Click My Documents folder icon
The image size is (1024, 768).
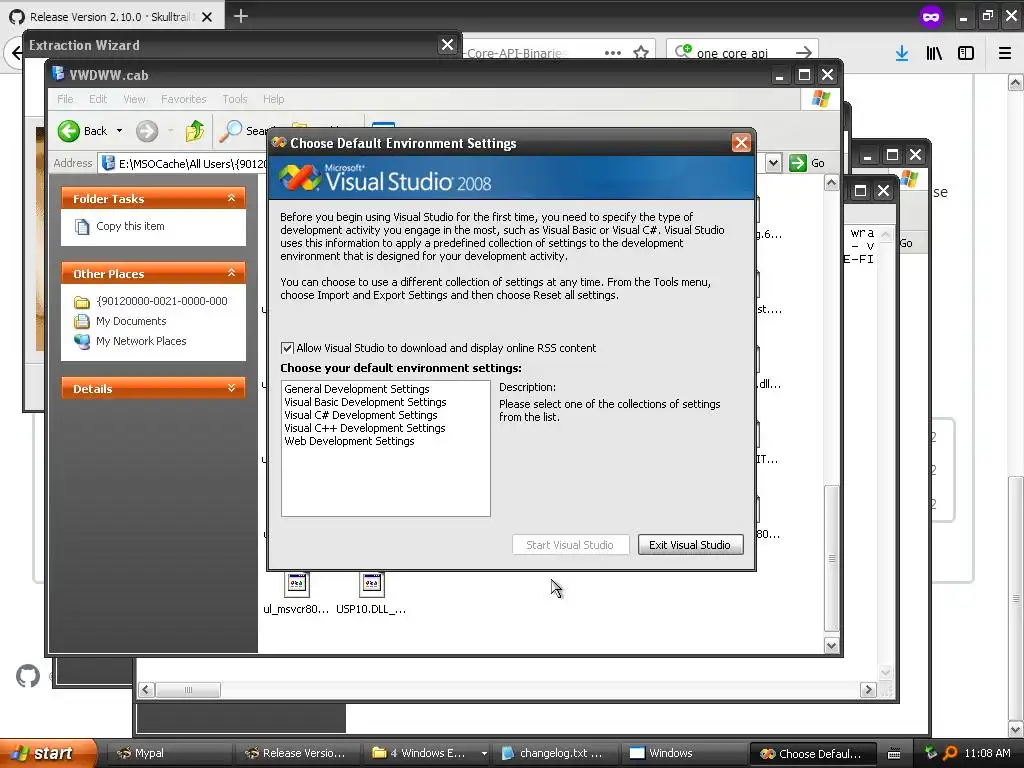(x=82, y=321)
